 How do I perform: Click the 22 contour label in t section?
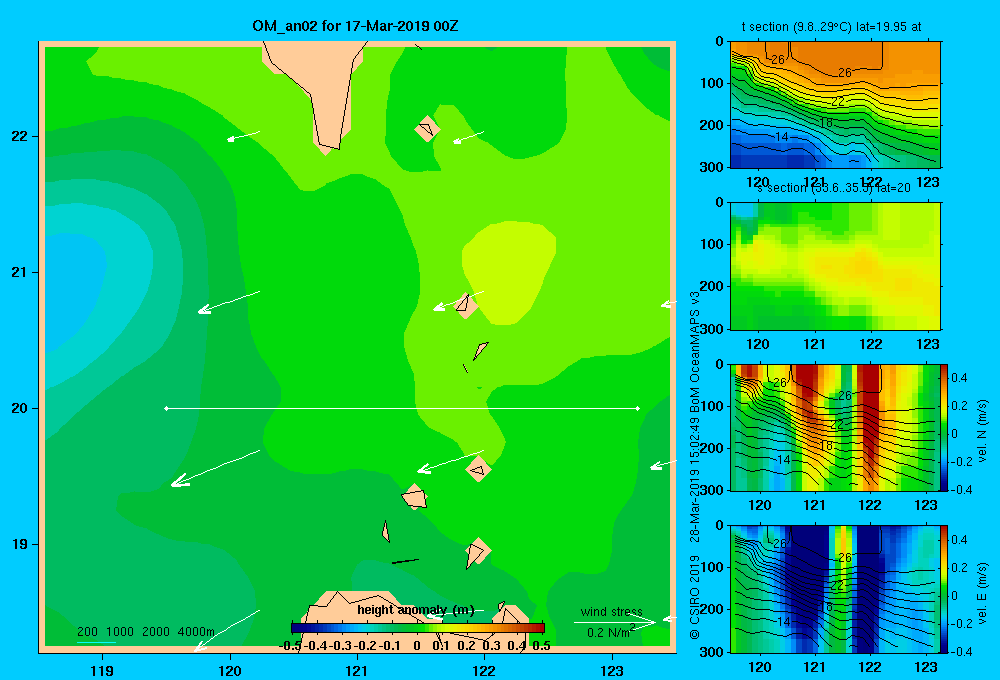click(x=838, y=101)
